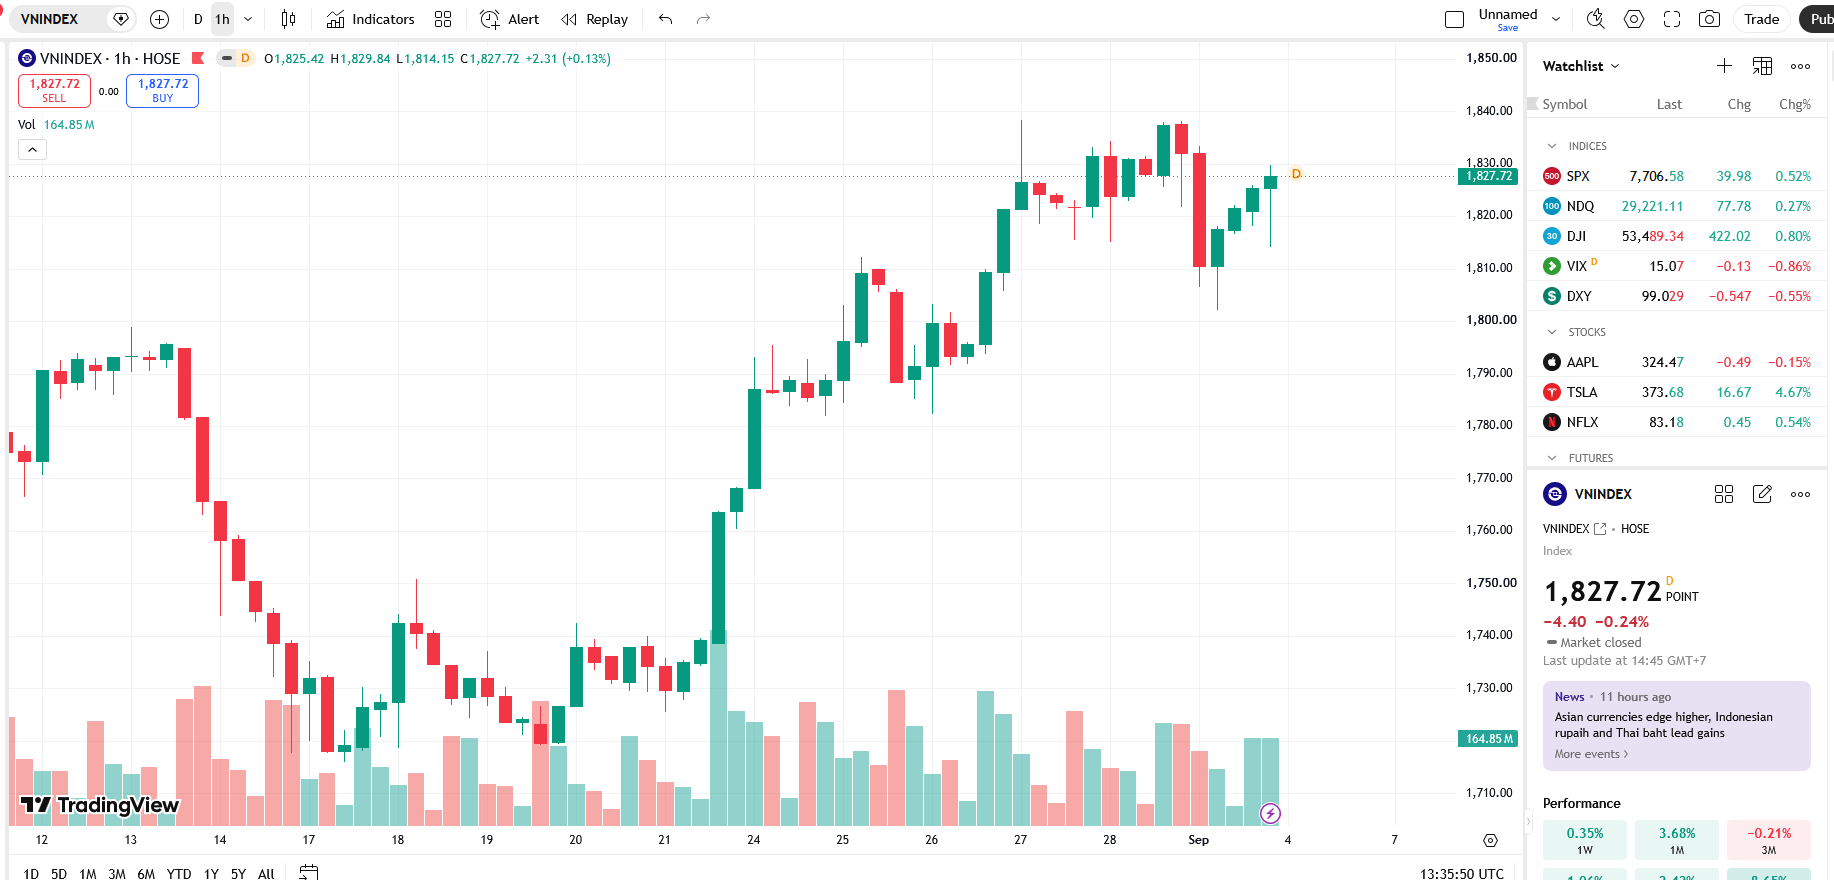Start bar Replay mode
This screenshot has width=1834, height=880.
tap(595, 19)
